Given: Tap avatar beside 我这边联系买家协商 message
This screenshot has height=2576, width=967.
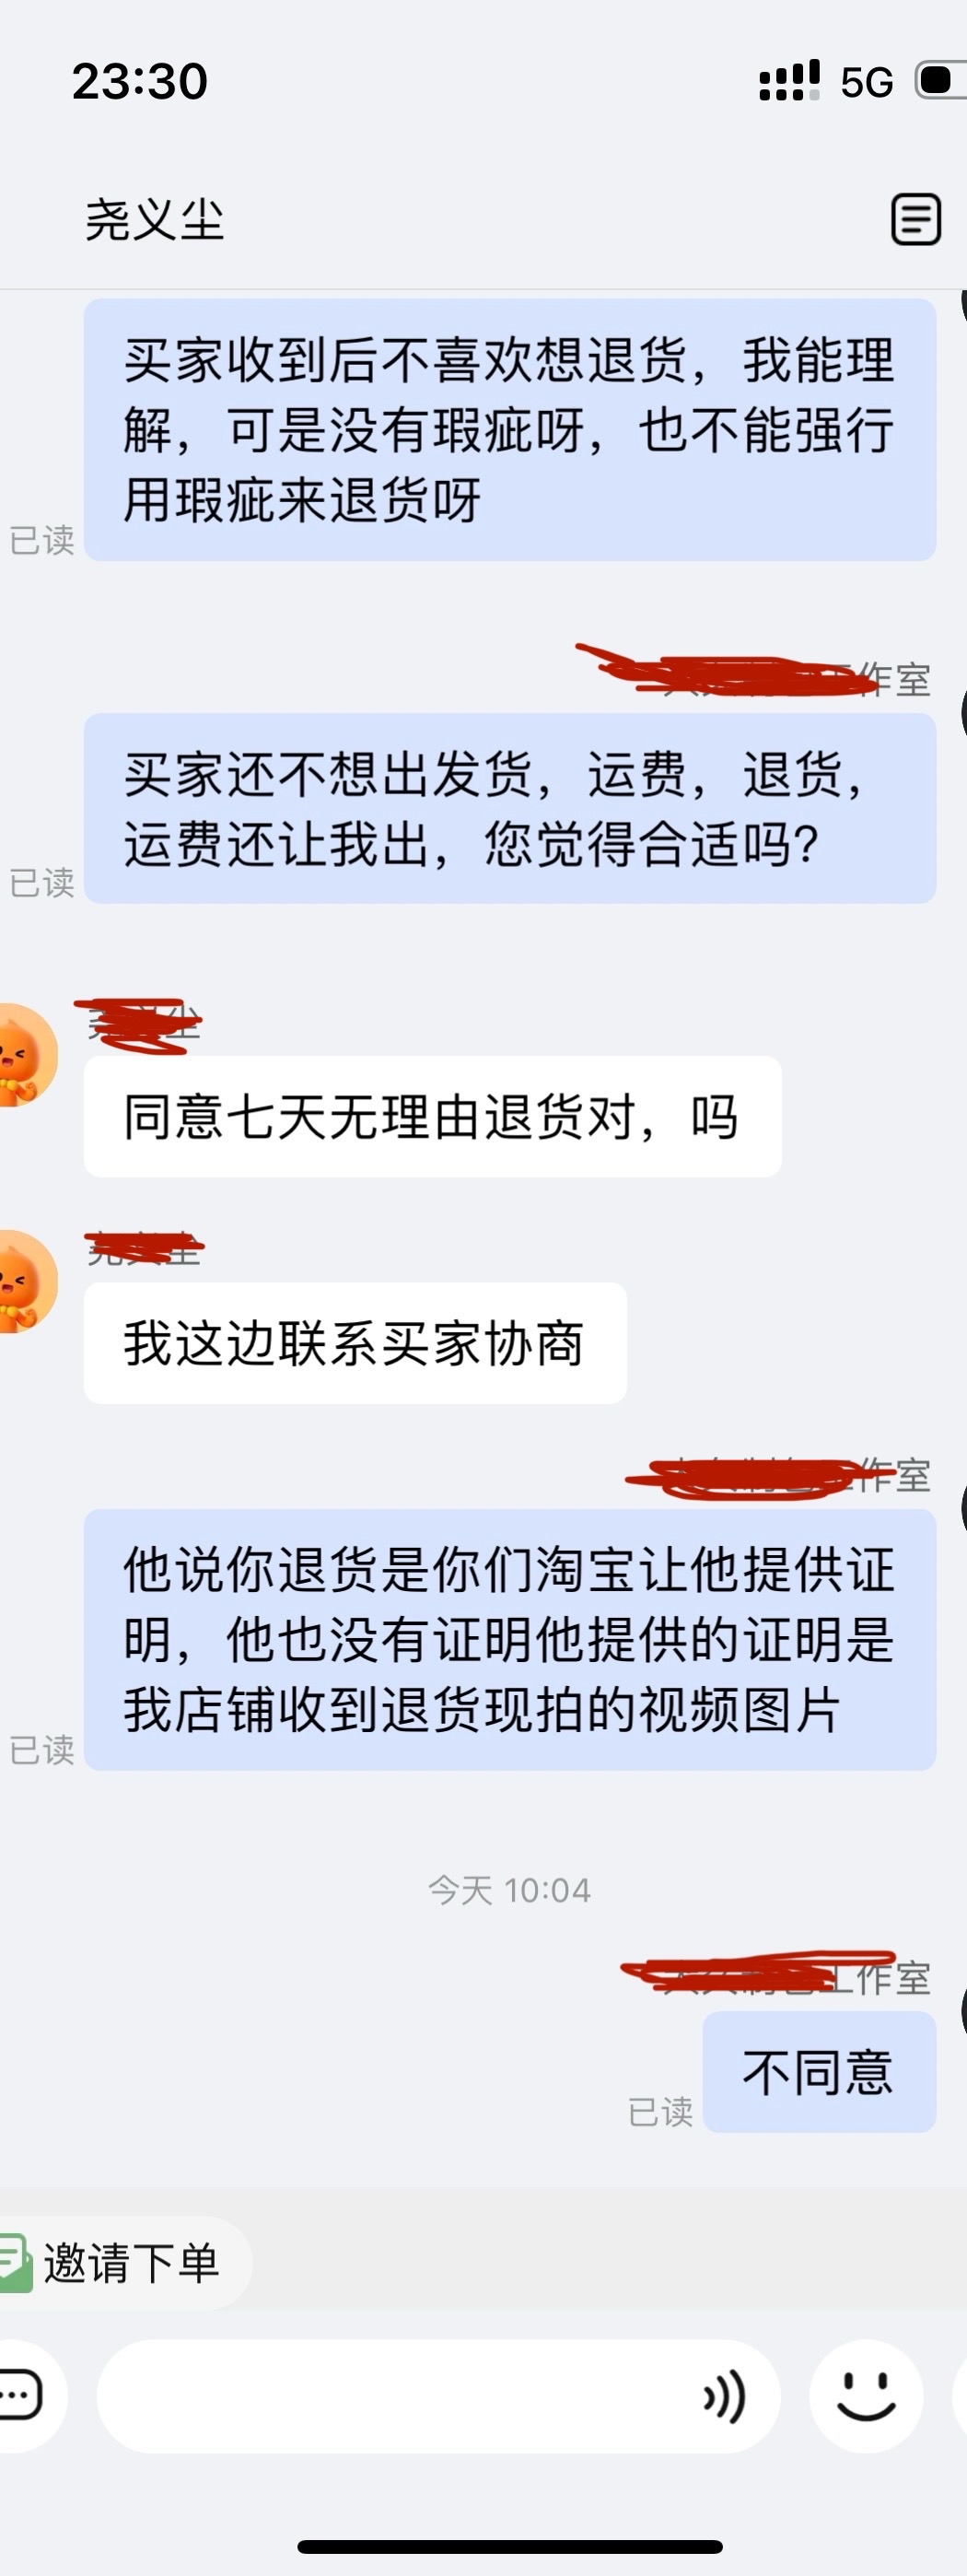Looking at the screenshot, I should click(27, 1282).
